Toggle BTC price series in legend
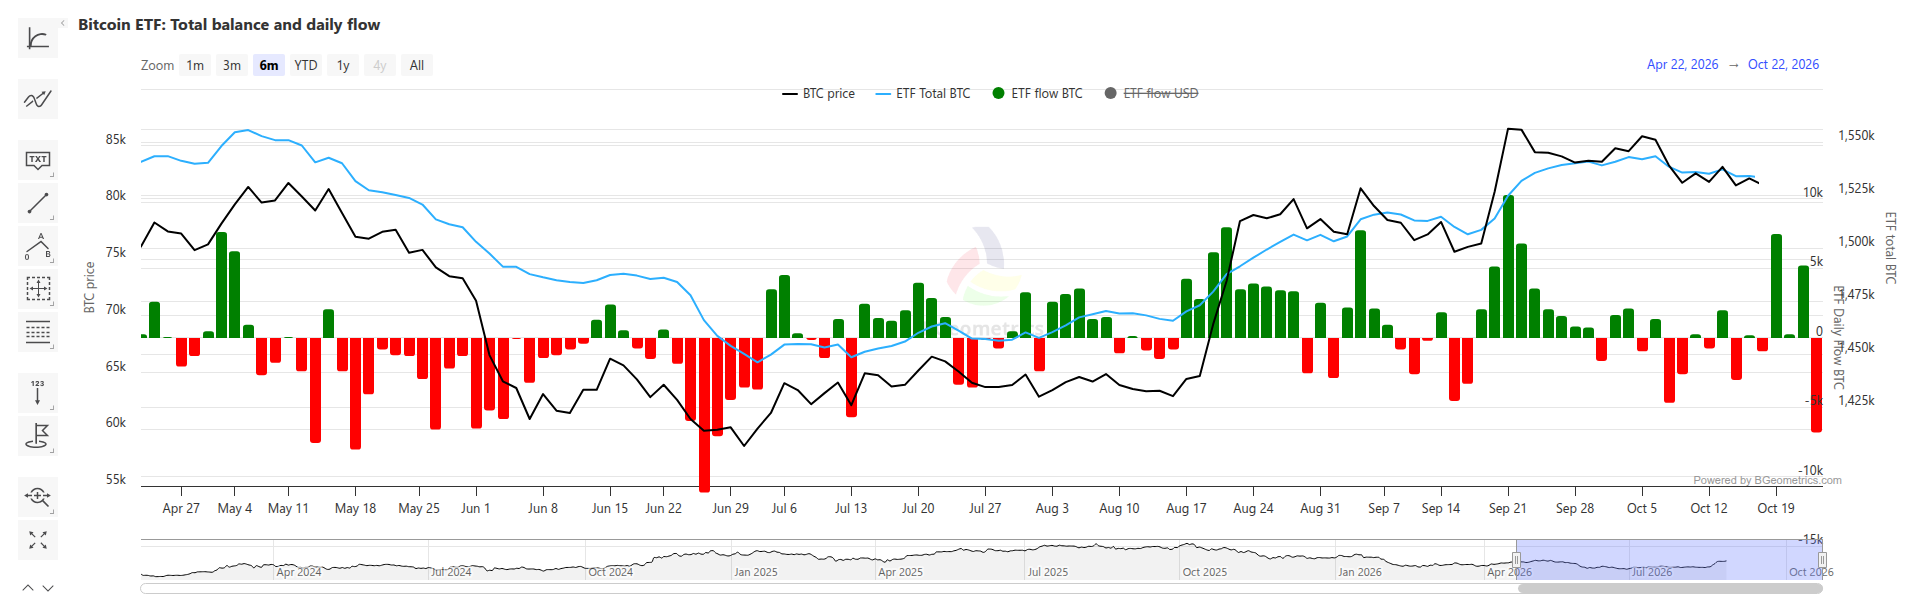This screenshot has width=1920, height=600. (818, 93)
